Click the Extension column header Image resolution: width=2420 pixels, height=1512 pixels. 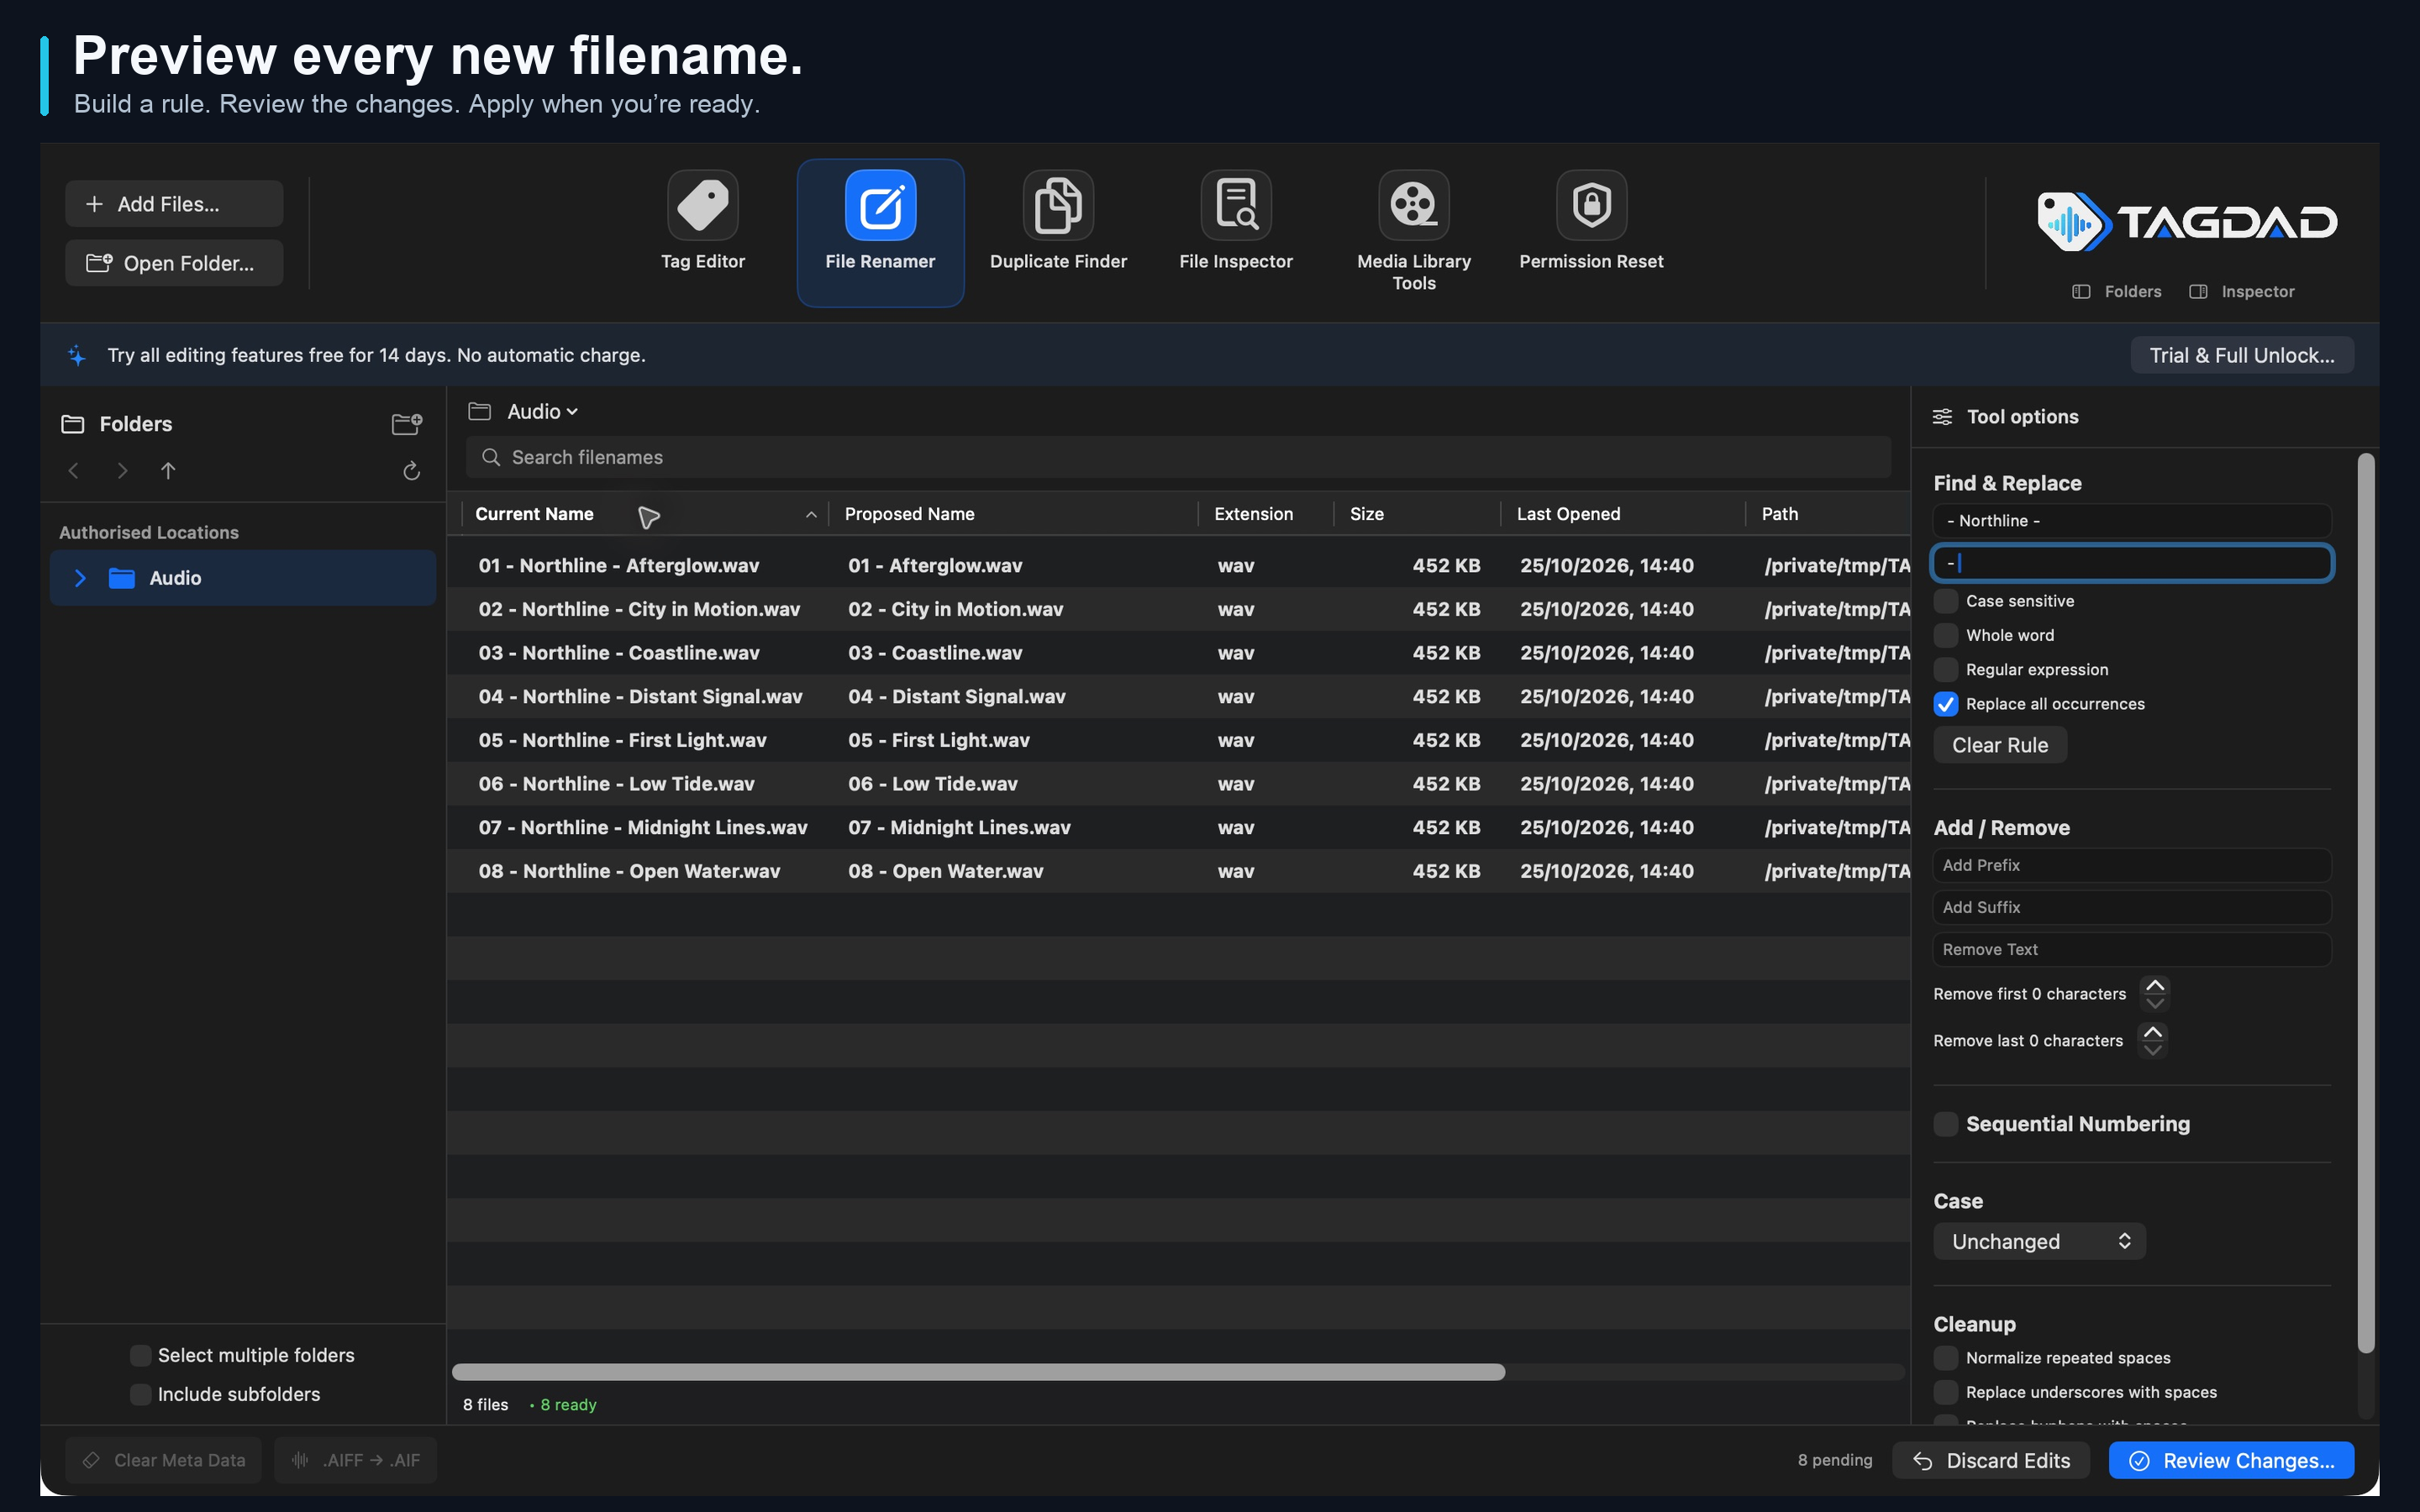[x=1265, y=514]
